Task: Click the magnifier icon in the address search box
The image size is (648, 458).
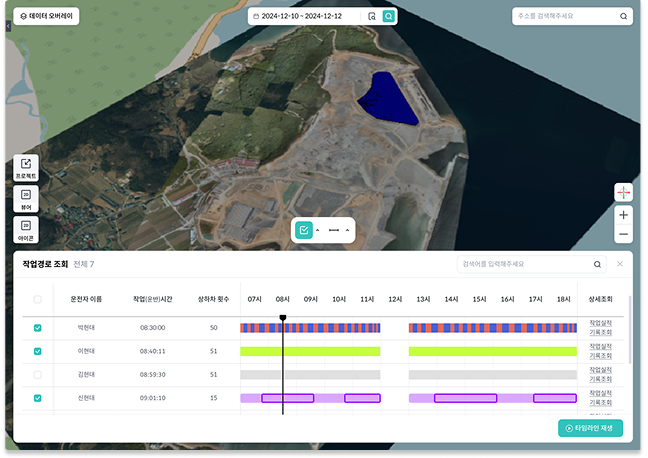Action: click(623, 16)
